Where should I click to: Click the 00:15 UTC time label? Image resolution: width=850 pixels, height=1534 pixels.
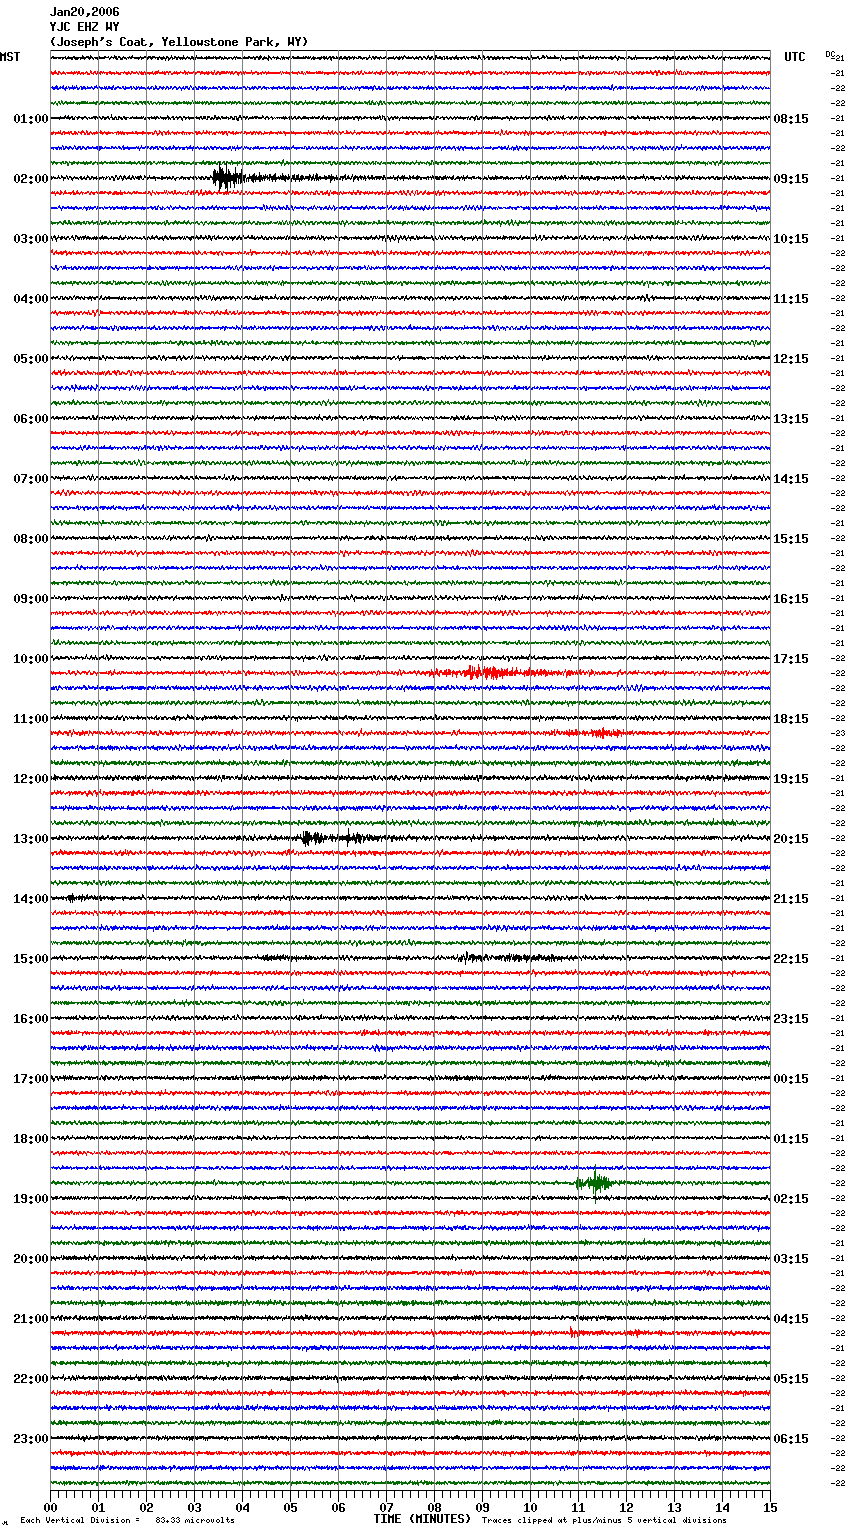(791, 1079)
